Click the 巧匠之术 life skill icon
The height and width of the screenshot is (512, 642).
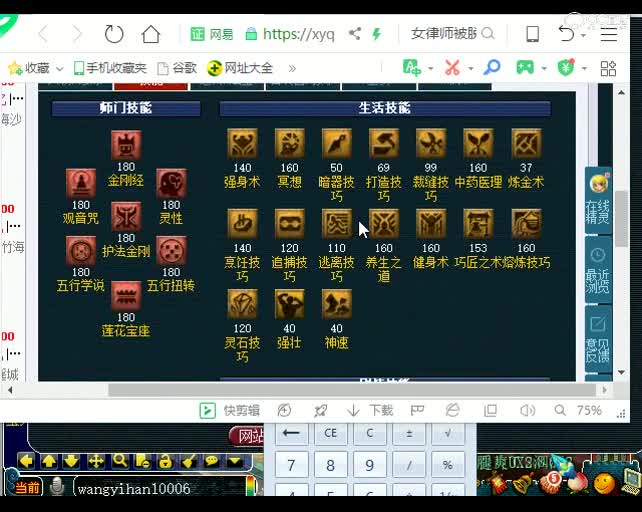point(478,224)
